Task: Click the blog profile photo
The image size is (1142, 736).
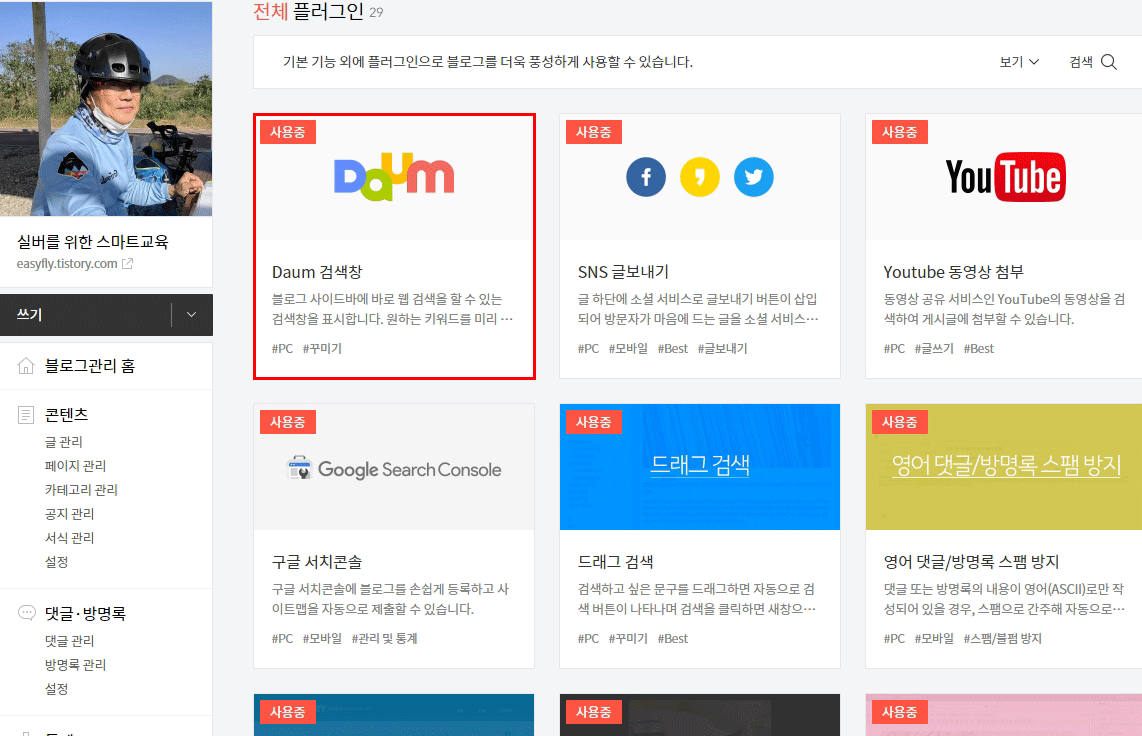Action: pos(106,108)
